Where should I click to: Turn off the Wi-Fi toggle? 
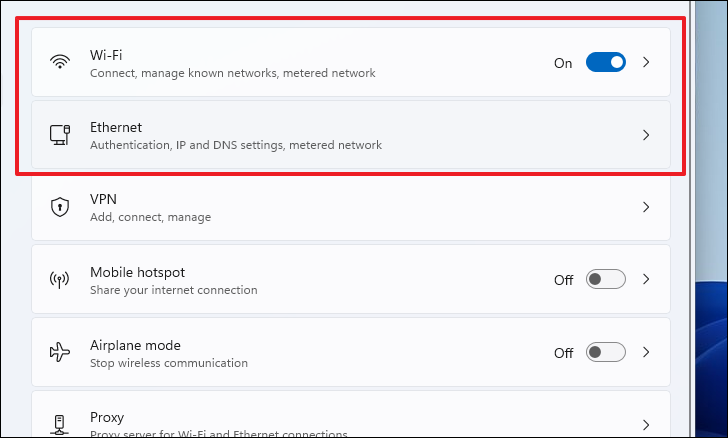click(605, 62)
